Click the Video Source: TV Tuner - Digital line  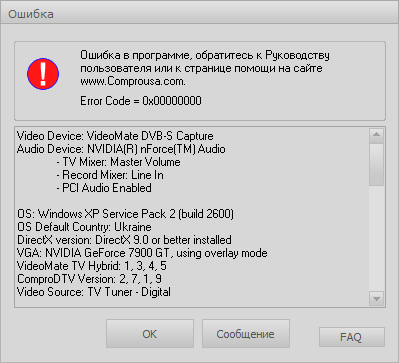tap(94, 292)
